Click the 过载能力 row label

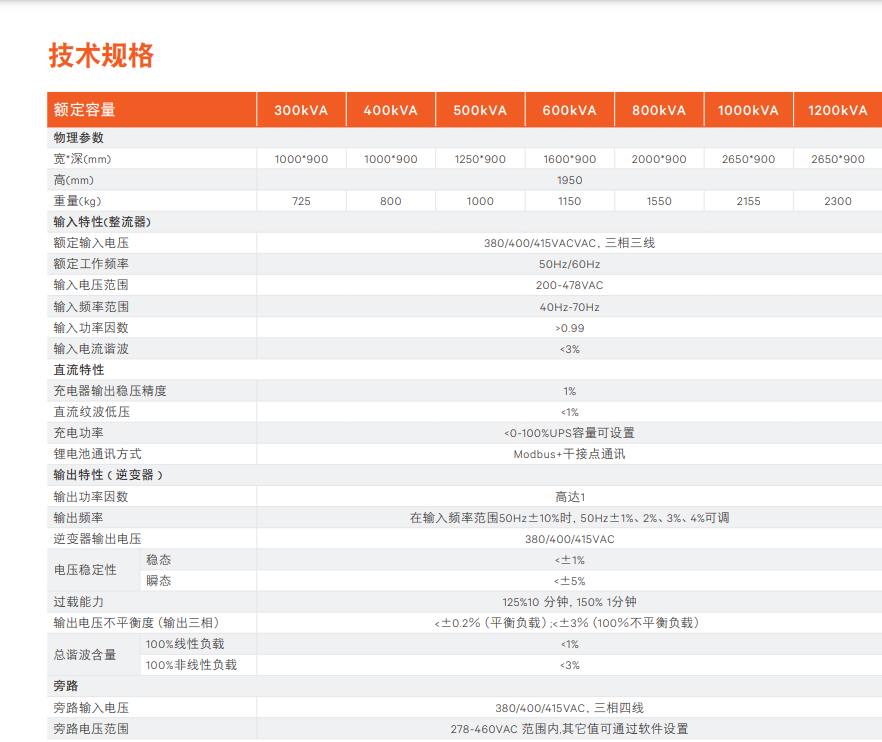[79, 602]
